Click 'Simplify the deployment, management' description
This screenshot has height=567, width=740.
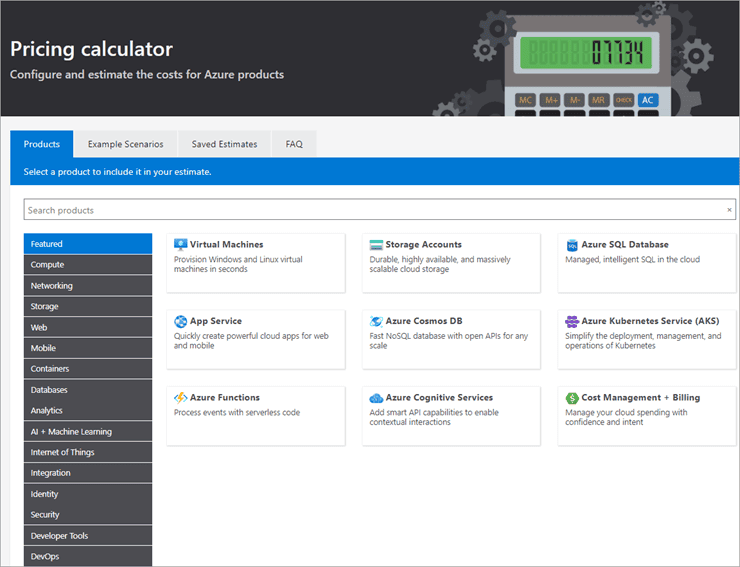pos(643,341)
